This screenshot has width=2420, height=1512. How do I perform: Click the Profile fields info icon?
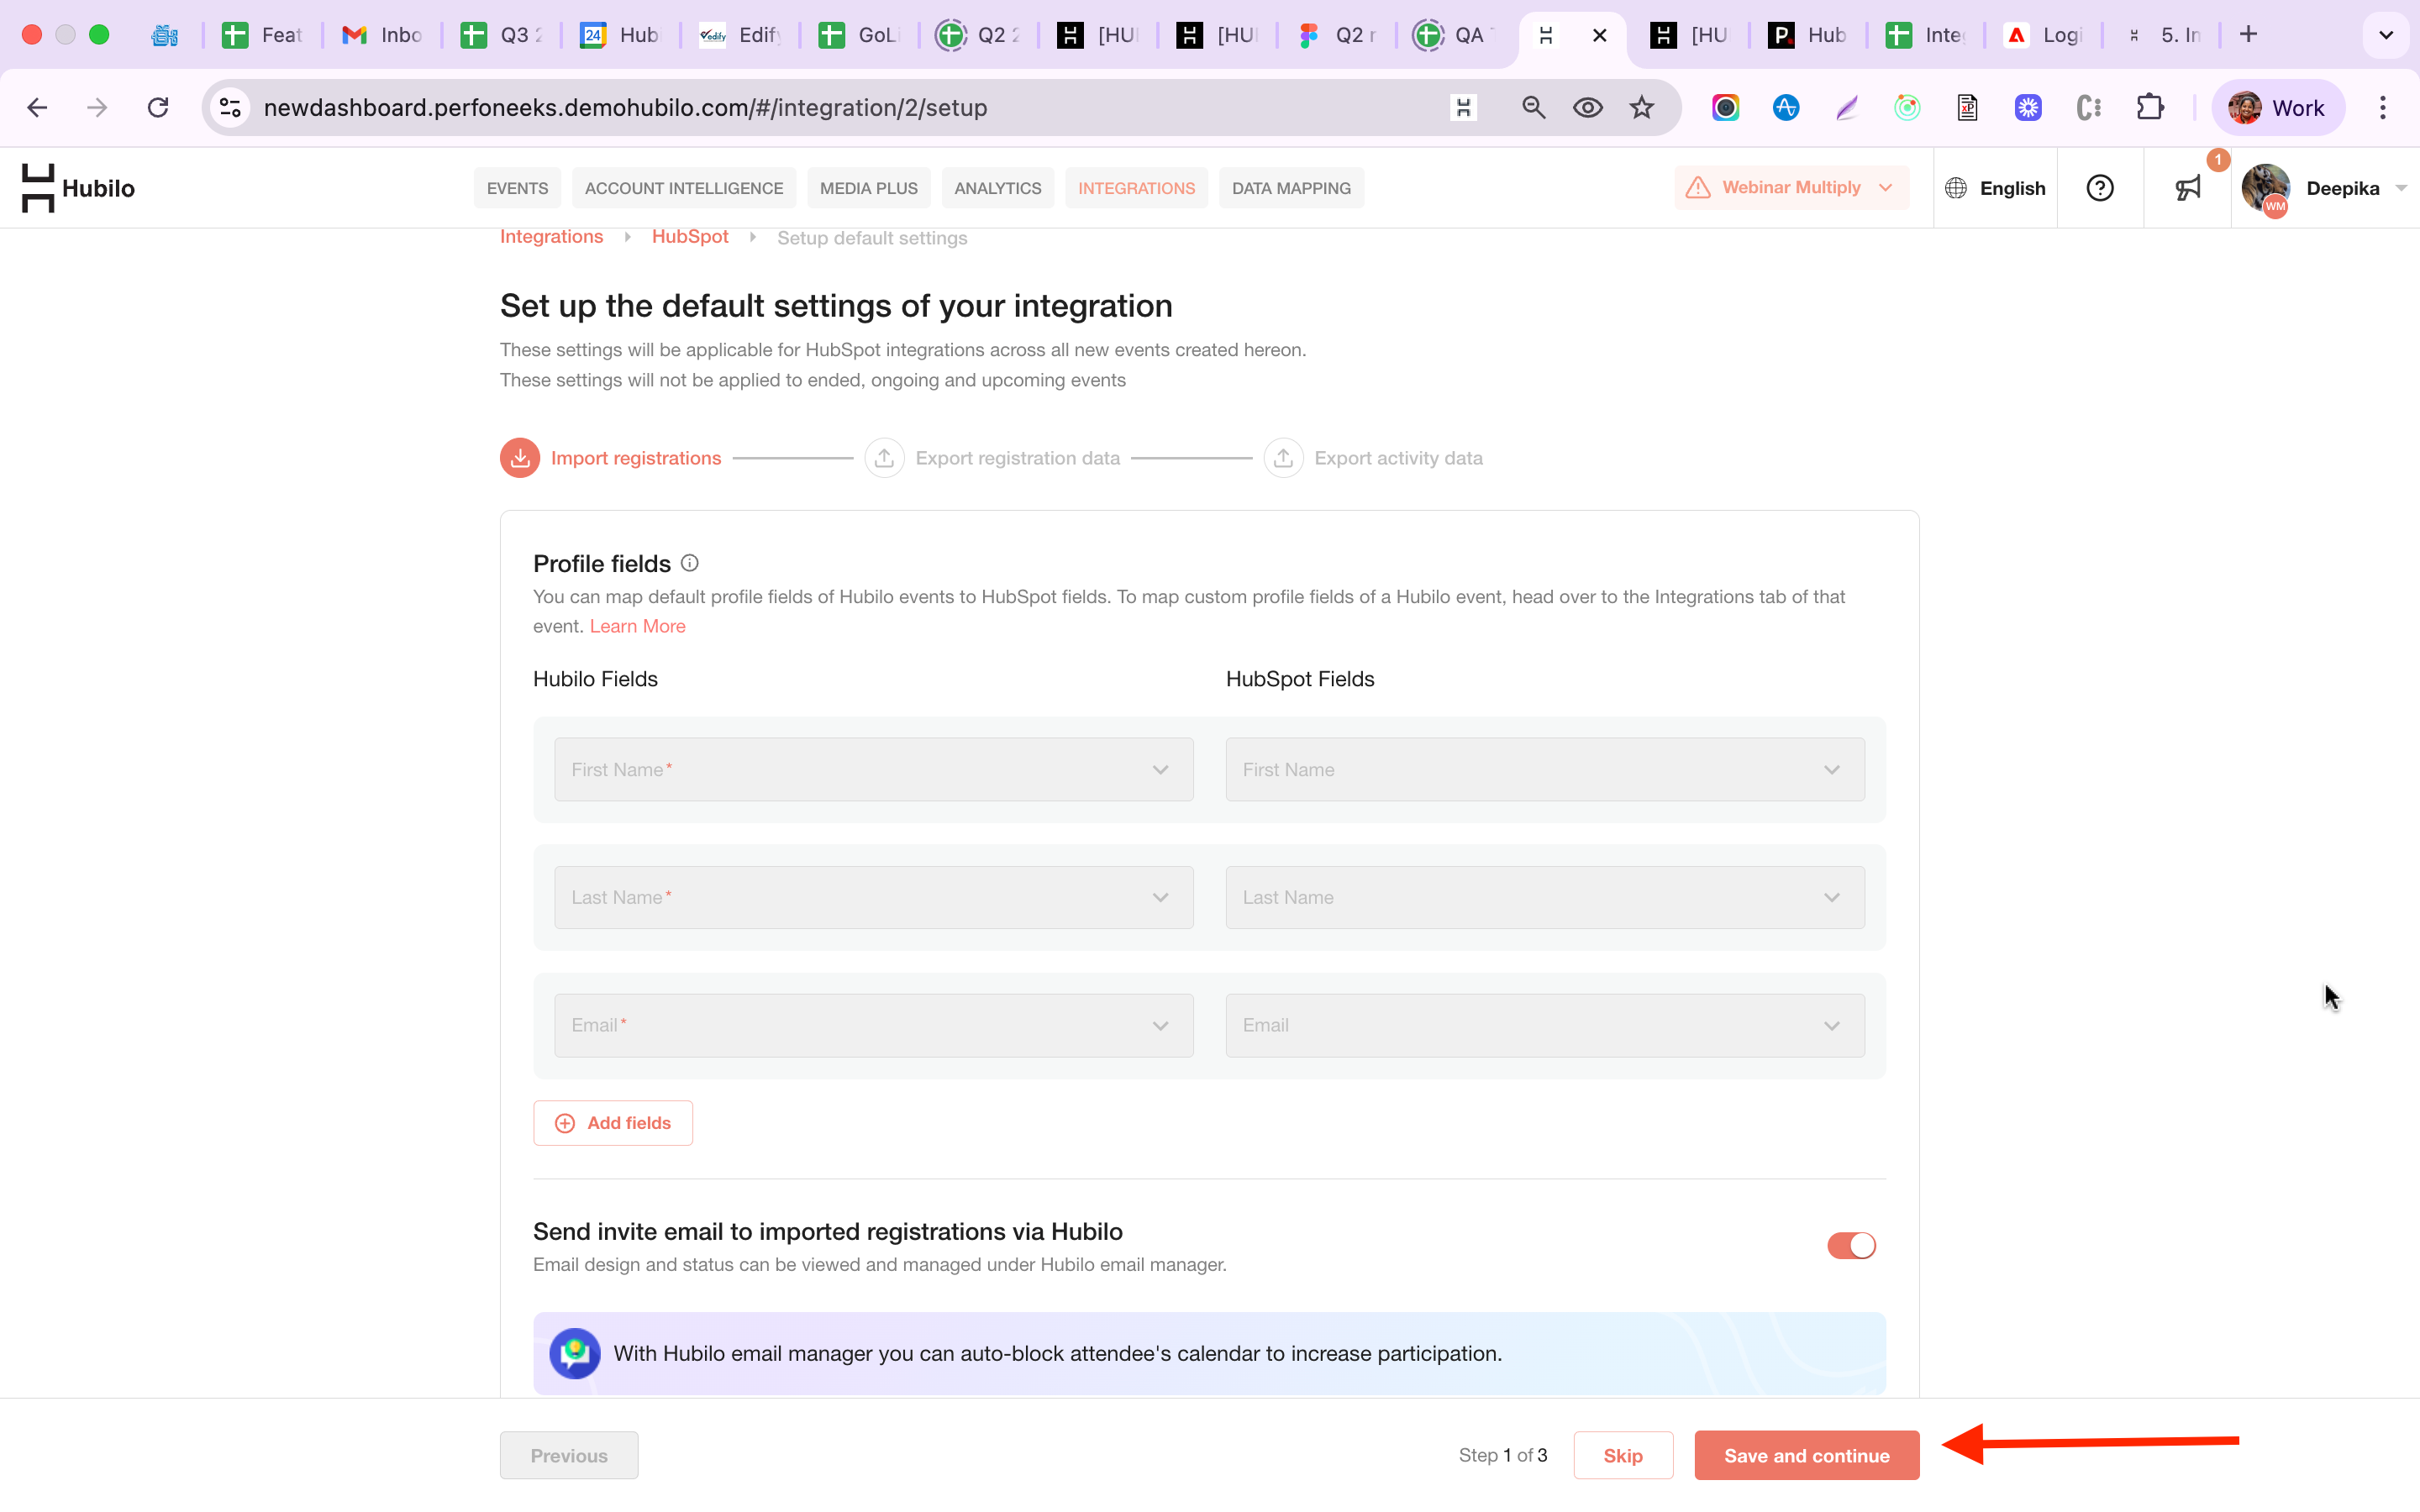point(690,563)
